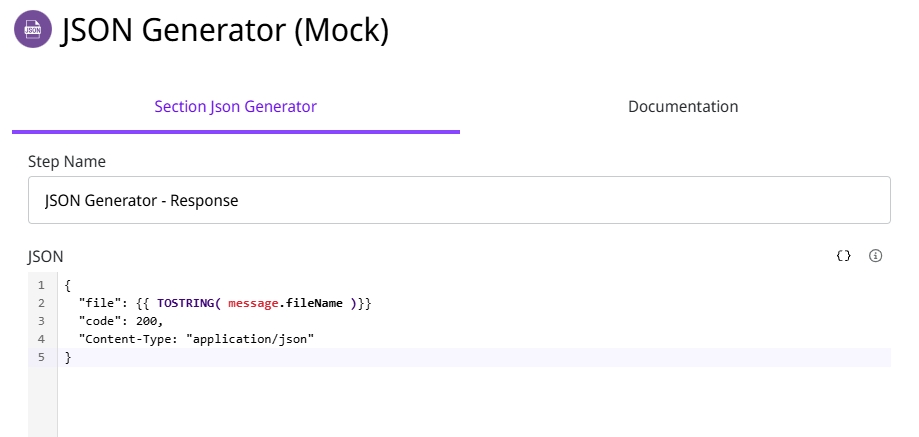
Task: Click line number 2 in the gutter
Action: [x=41, y=303]
